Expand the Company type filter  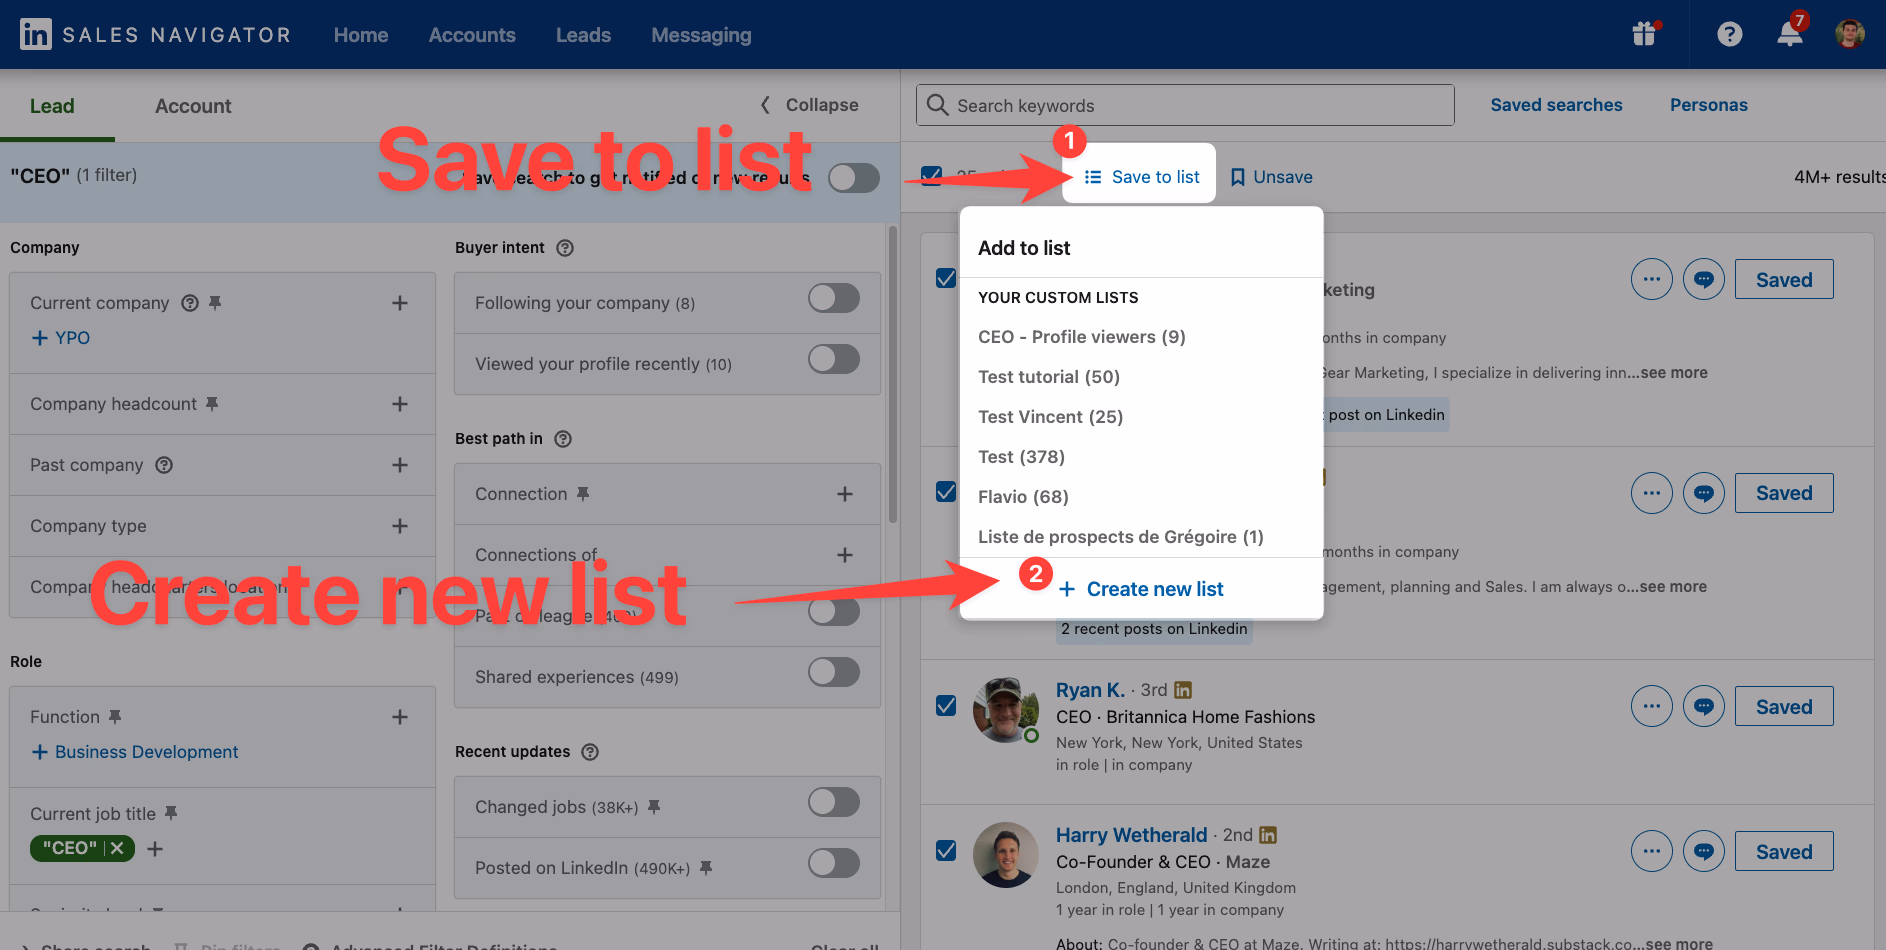click(x=400, y=526)
